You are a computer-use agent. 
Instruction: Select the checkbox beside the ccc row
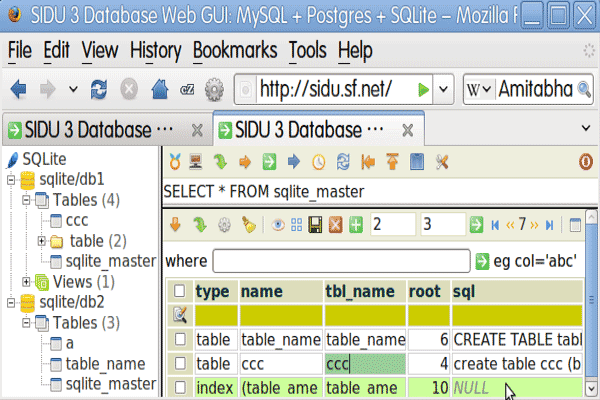tap(179, 364)
